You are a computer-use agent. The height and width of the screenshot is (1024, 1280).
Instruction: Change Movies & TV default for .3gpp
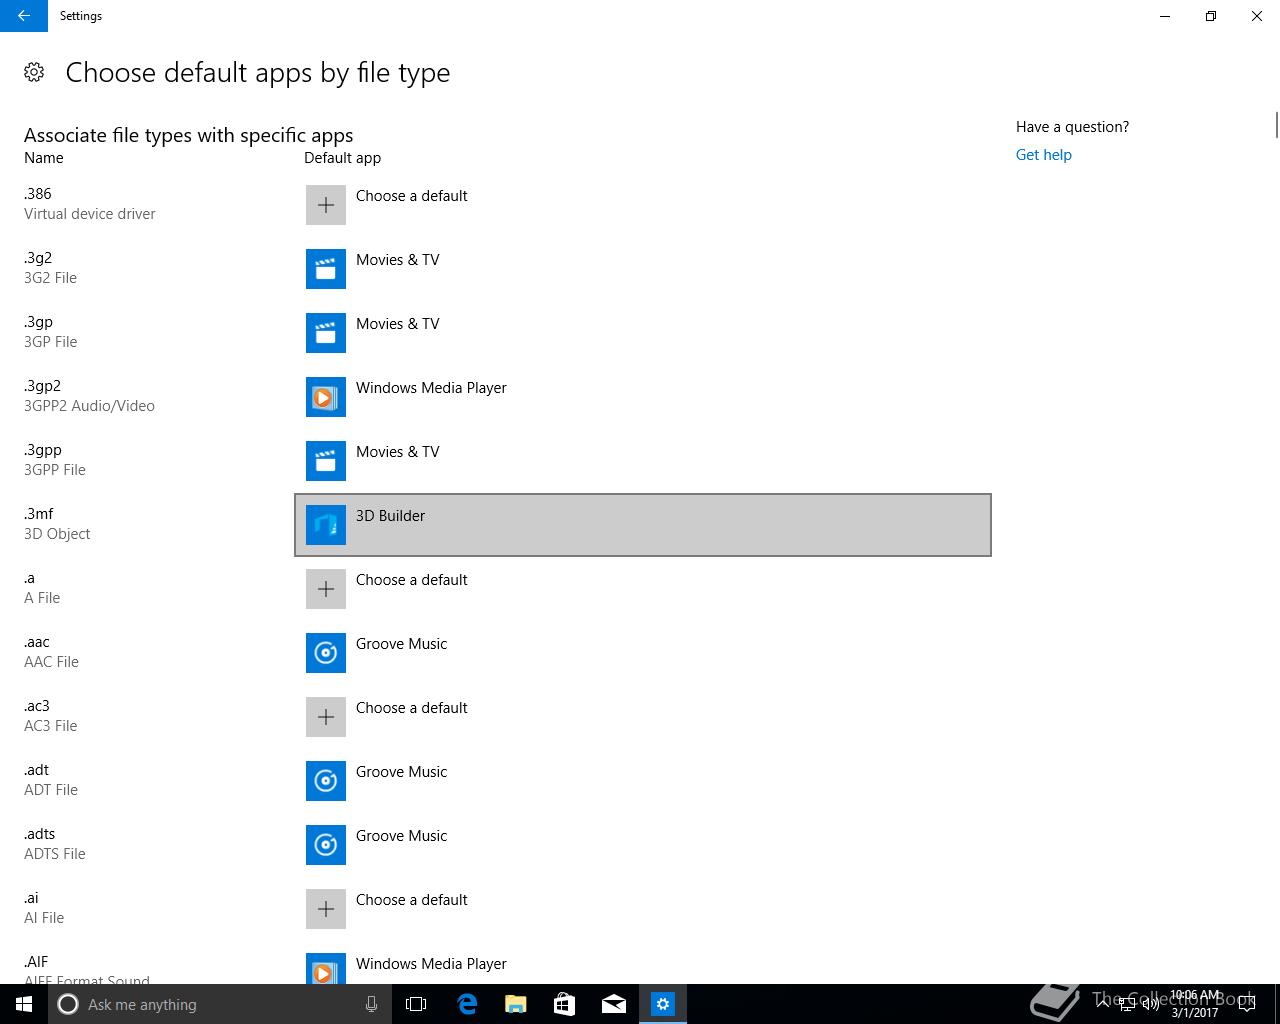pyautogui.click(x=397, y=452)
